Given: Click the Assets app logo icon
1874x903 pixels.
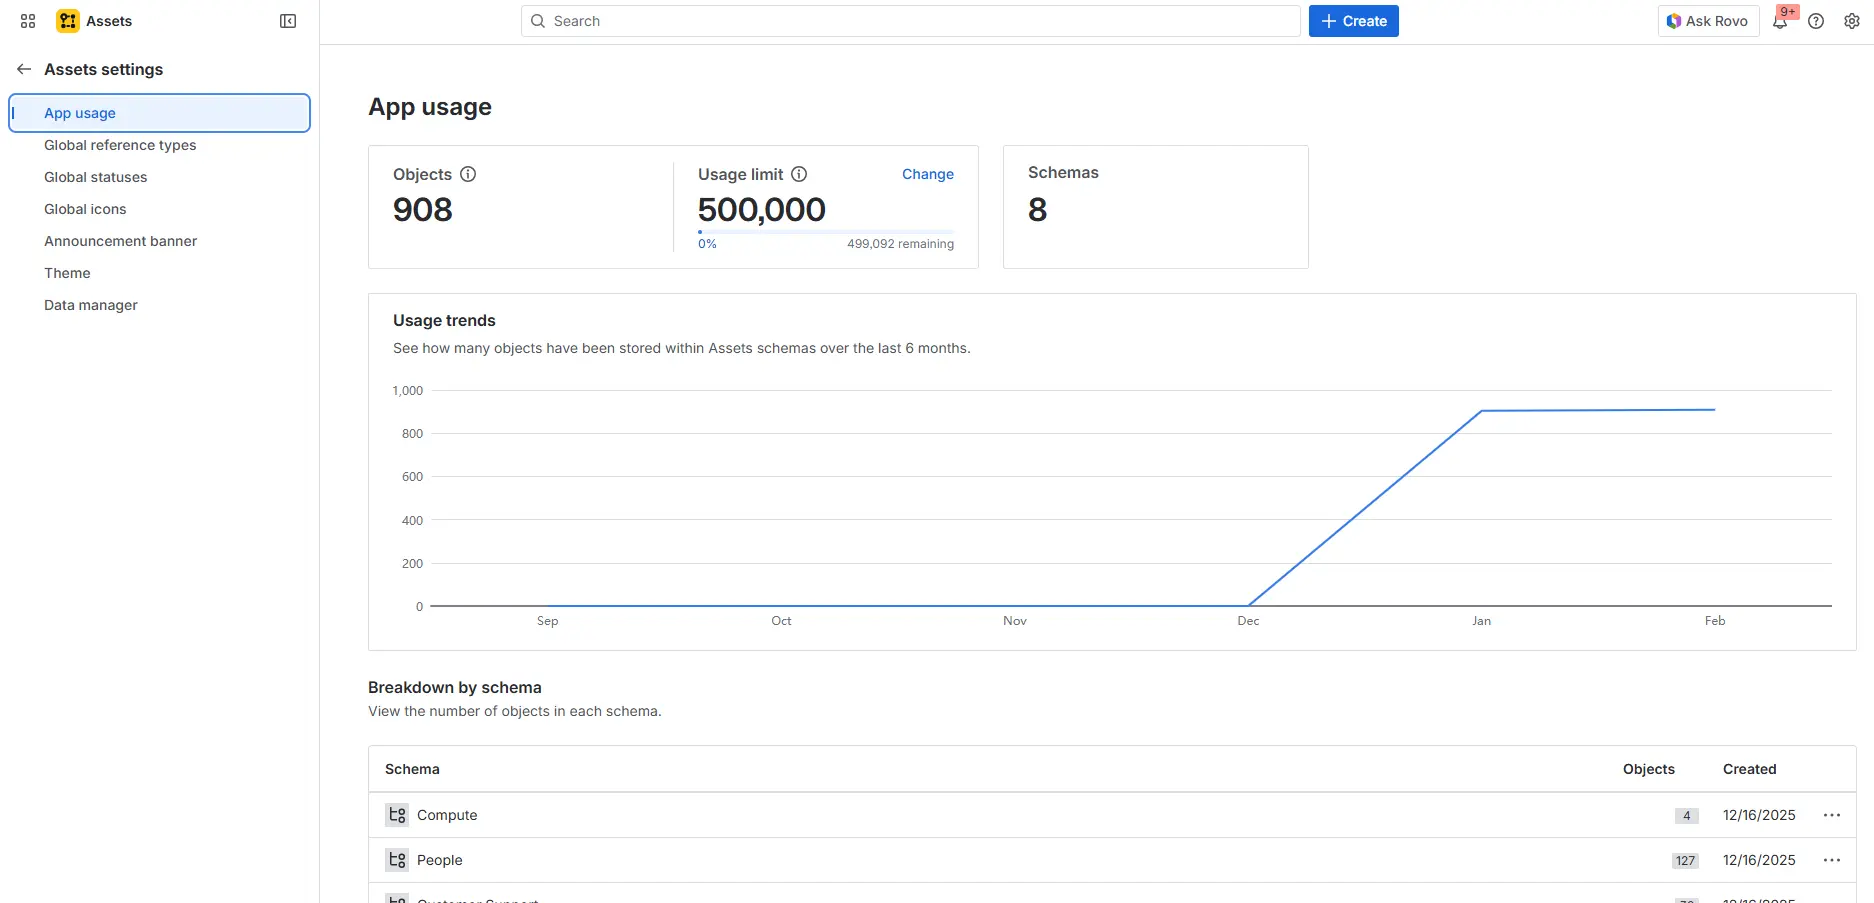Looking at the screenshot, I should 68,21.
